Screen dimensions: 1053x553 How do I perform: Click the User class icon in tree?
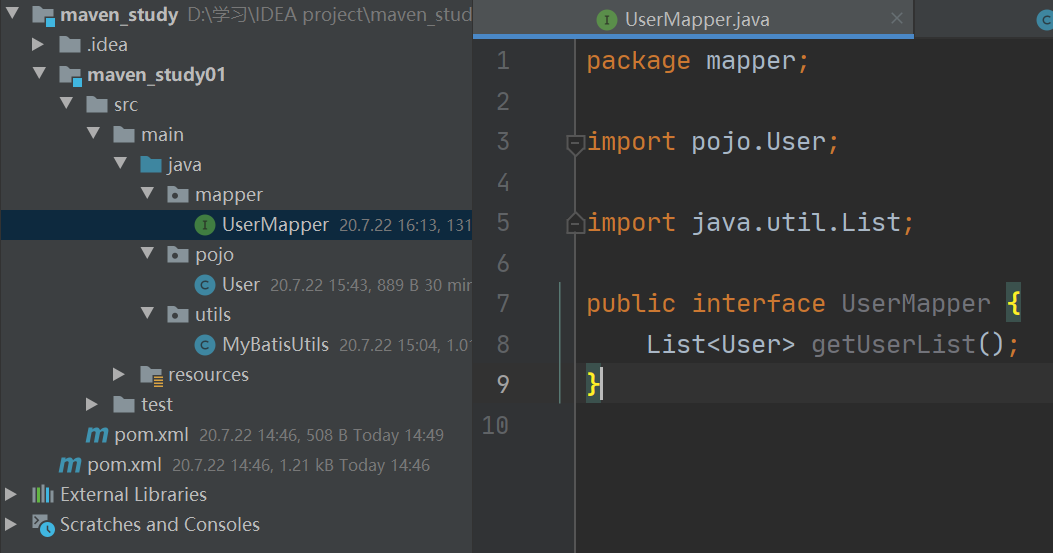[x=205, y=285]
